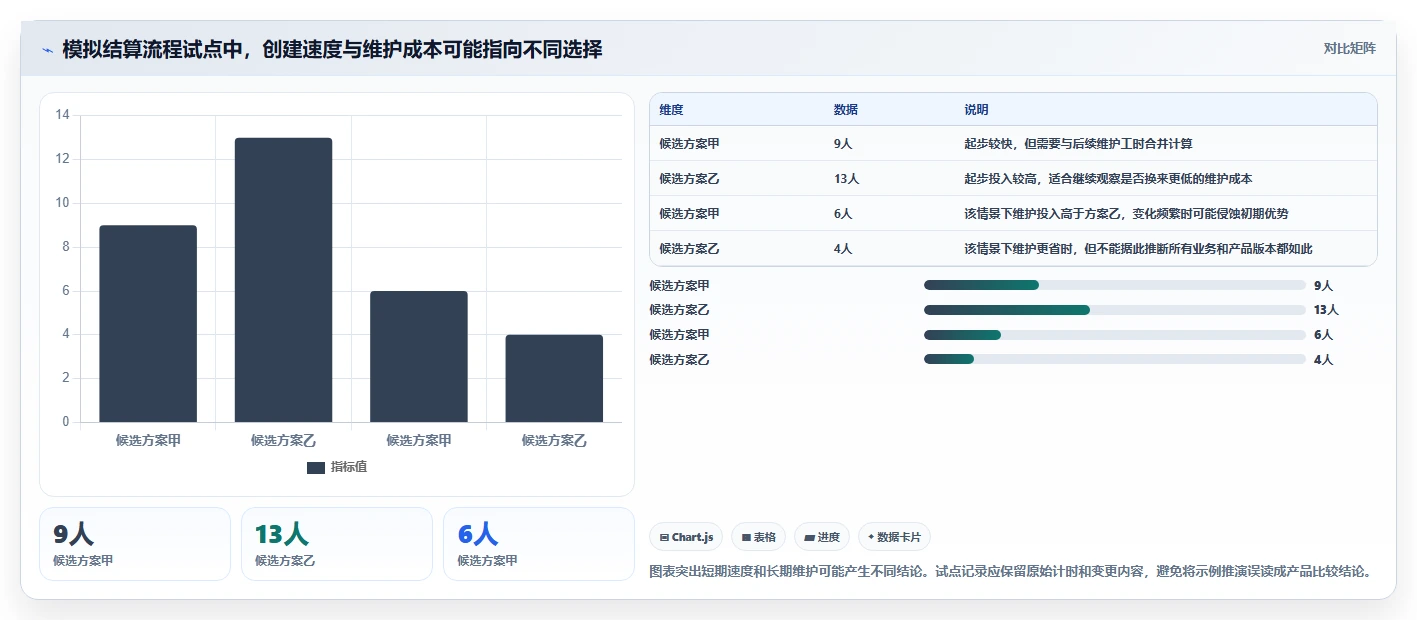Select the 表格 tag pill
This screenshot has height=620, width=1417.
click(759, 537)
